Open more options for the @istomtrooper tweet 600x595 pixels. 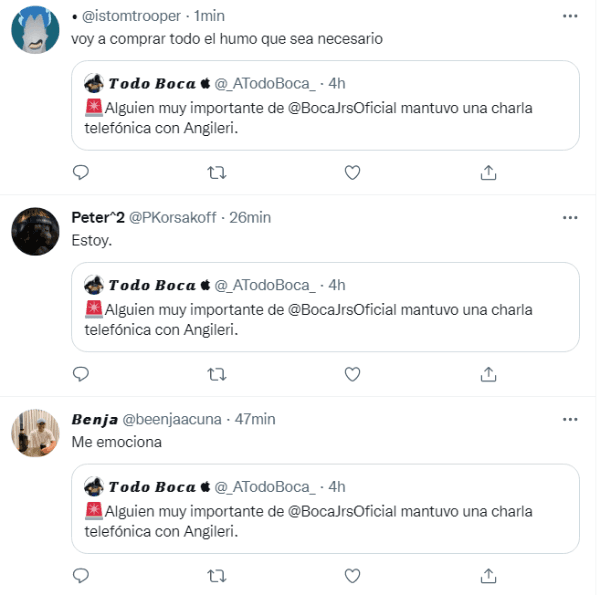coord(570,16)
